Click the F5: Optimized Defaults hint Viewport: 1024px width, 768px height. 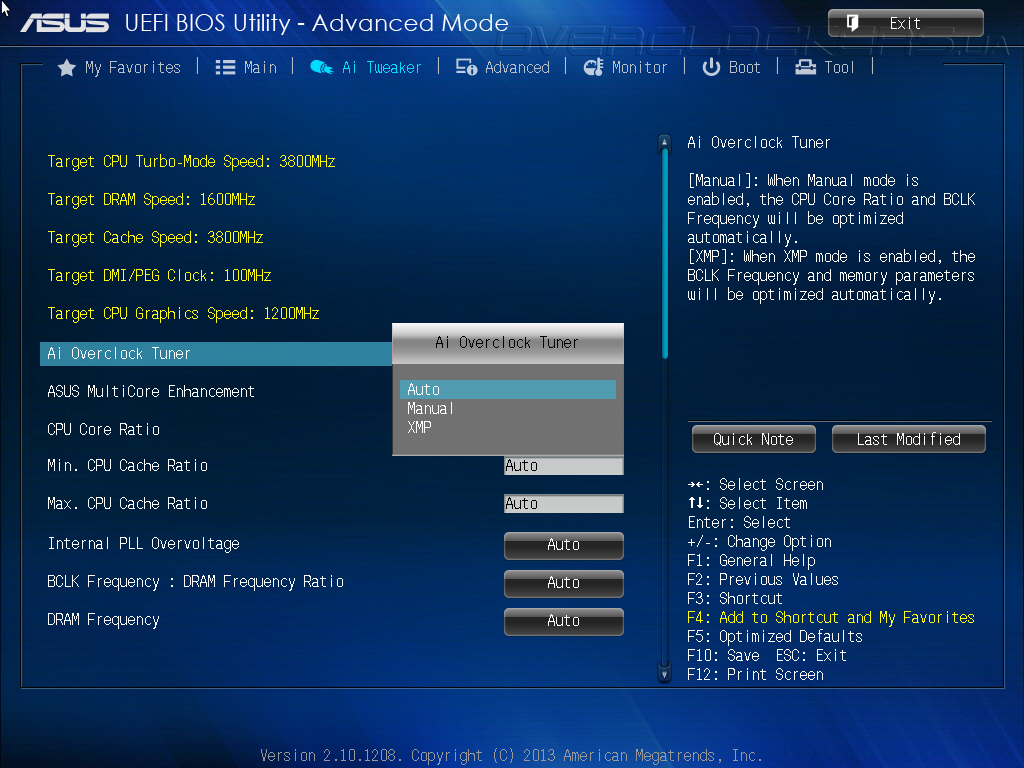point(775,637)
